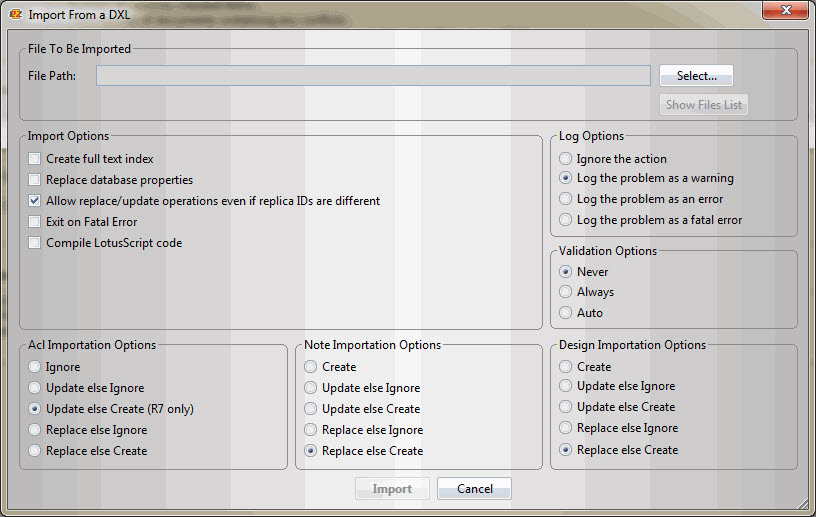The width and height of the screenshot is (816, 517).
Task: Set Validation Options to Always
Action: coord(567,292)
